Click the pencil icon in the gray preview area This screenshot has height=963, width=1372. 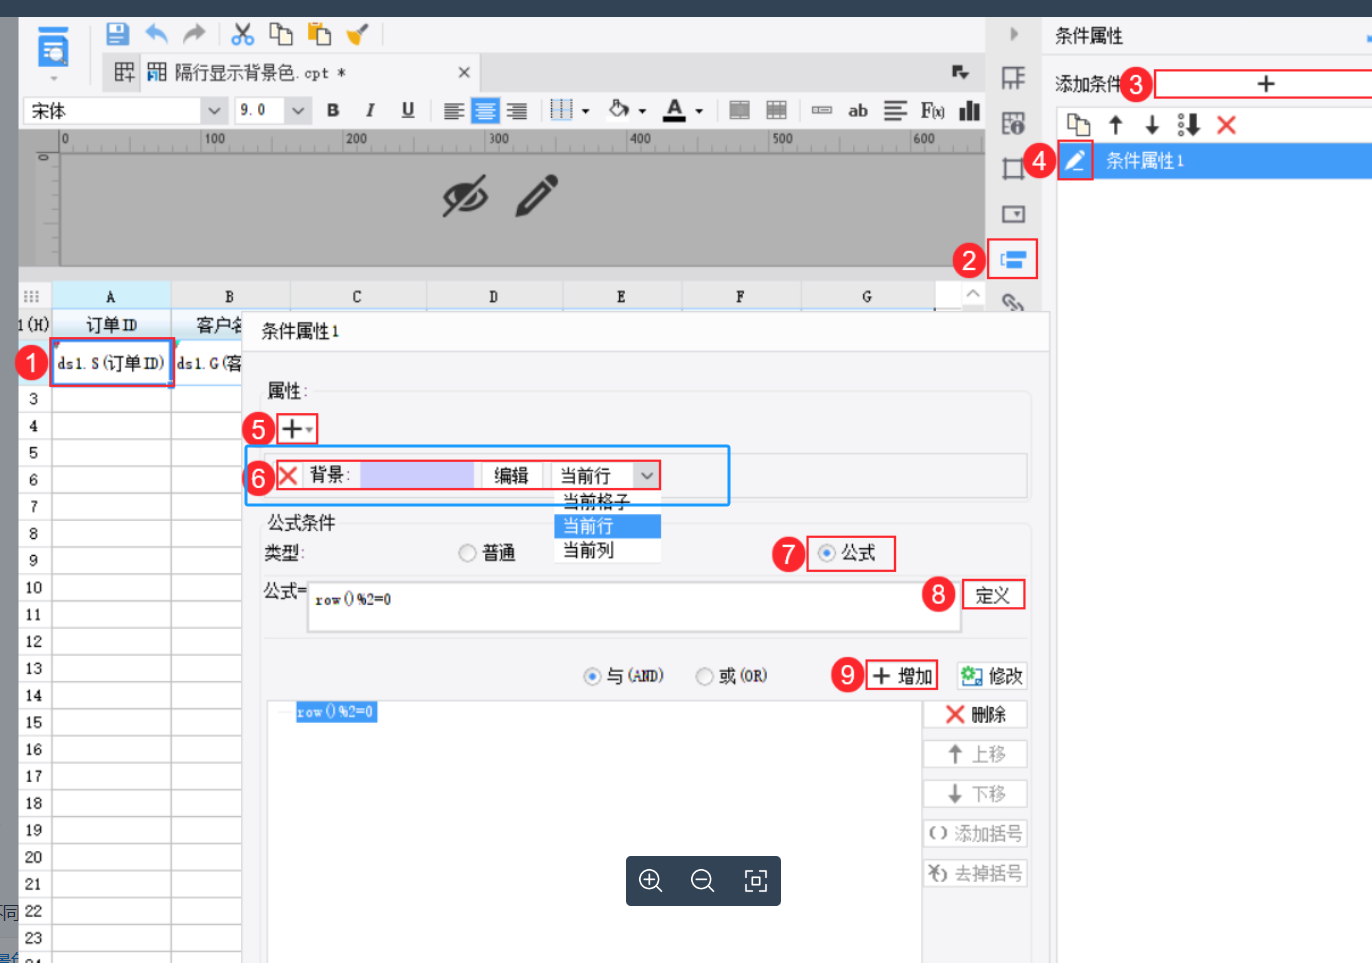tap(537, 195)
